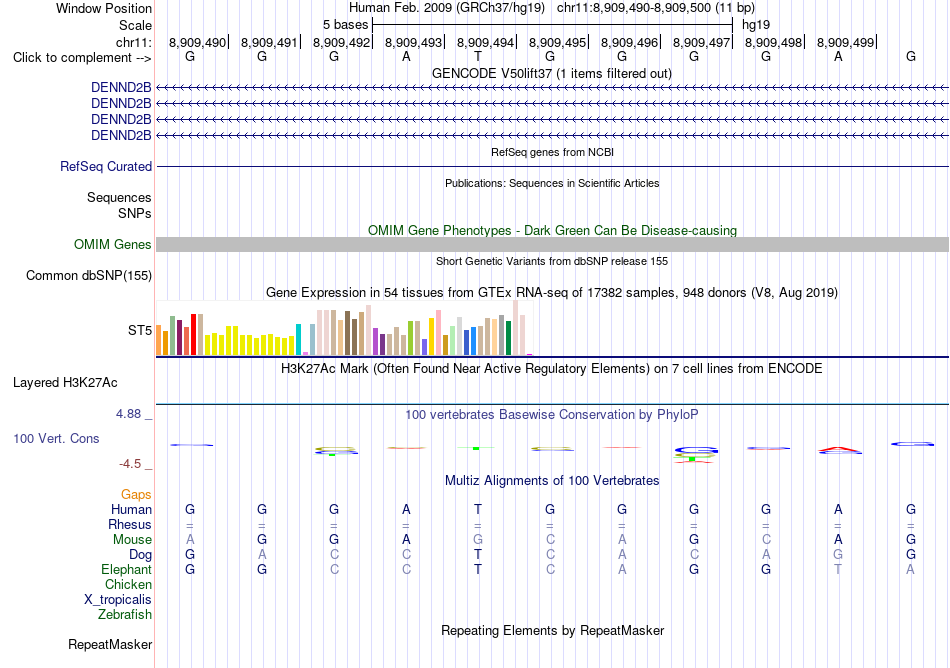The height and width of the screenshot is (668, 950).
Task: Click the Human Feb. 2009 (GRCh37/hg19) position header
Action: (x=447, y=8)
